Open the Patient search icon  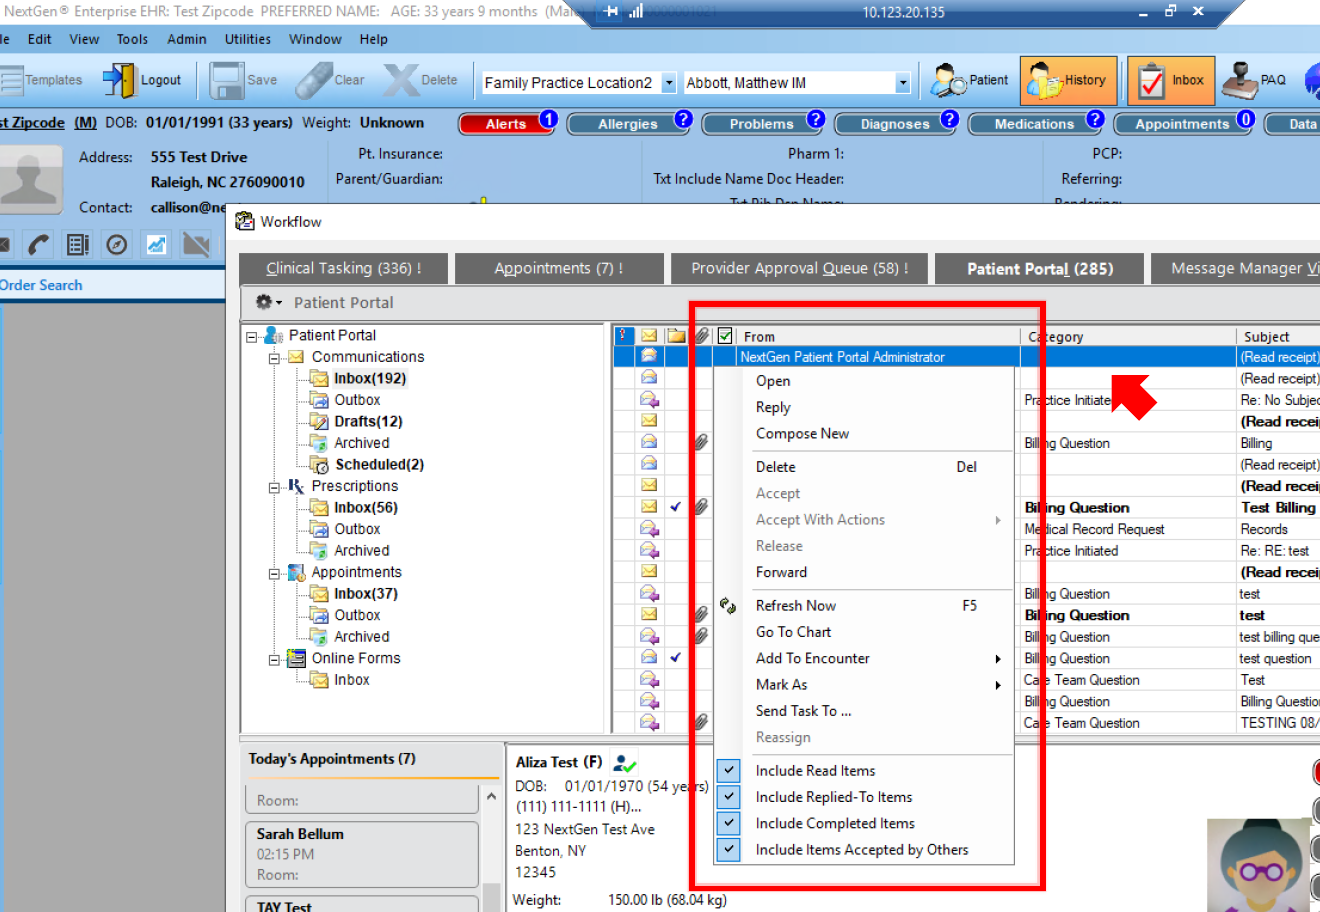click(x=947, y=80)
